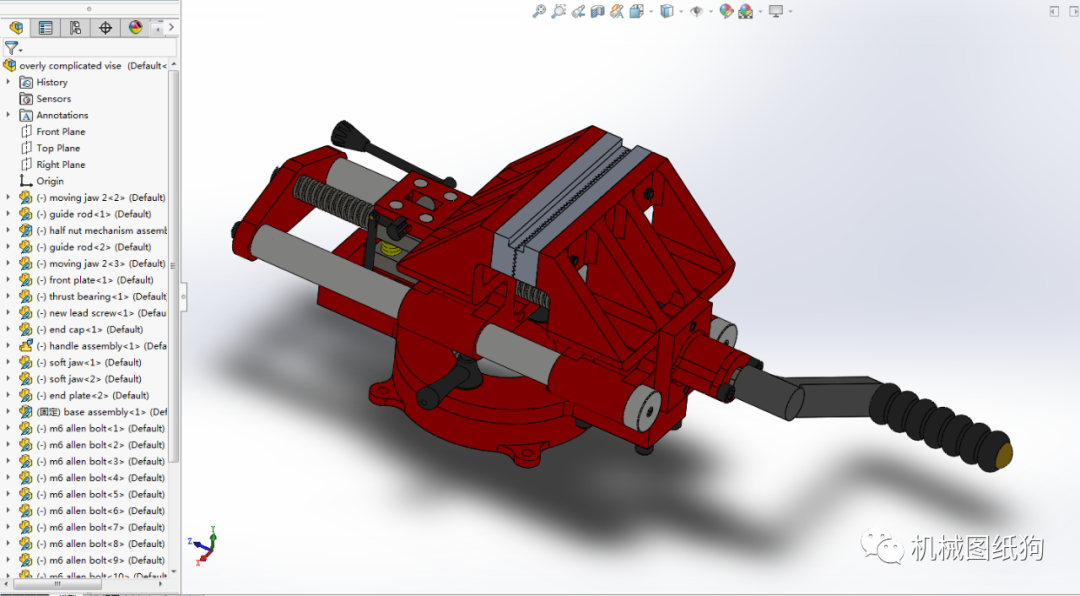Viewport: 1080px width, 596px height.
Task: Click the Zoom to Fit icon
Action: click(x=538, y=10)
